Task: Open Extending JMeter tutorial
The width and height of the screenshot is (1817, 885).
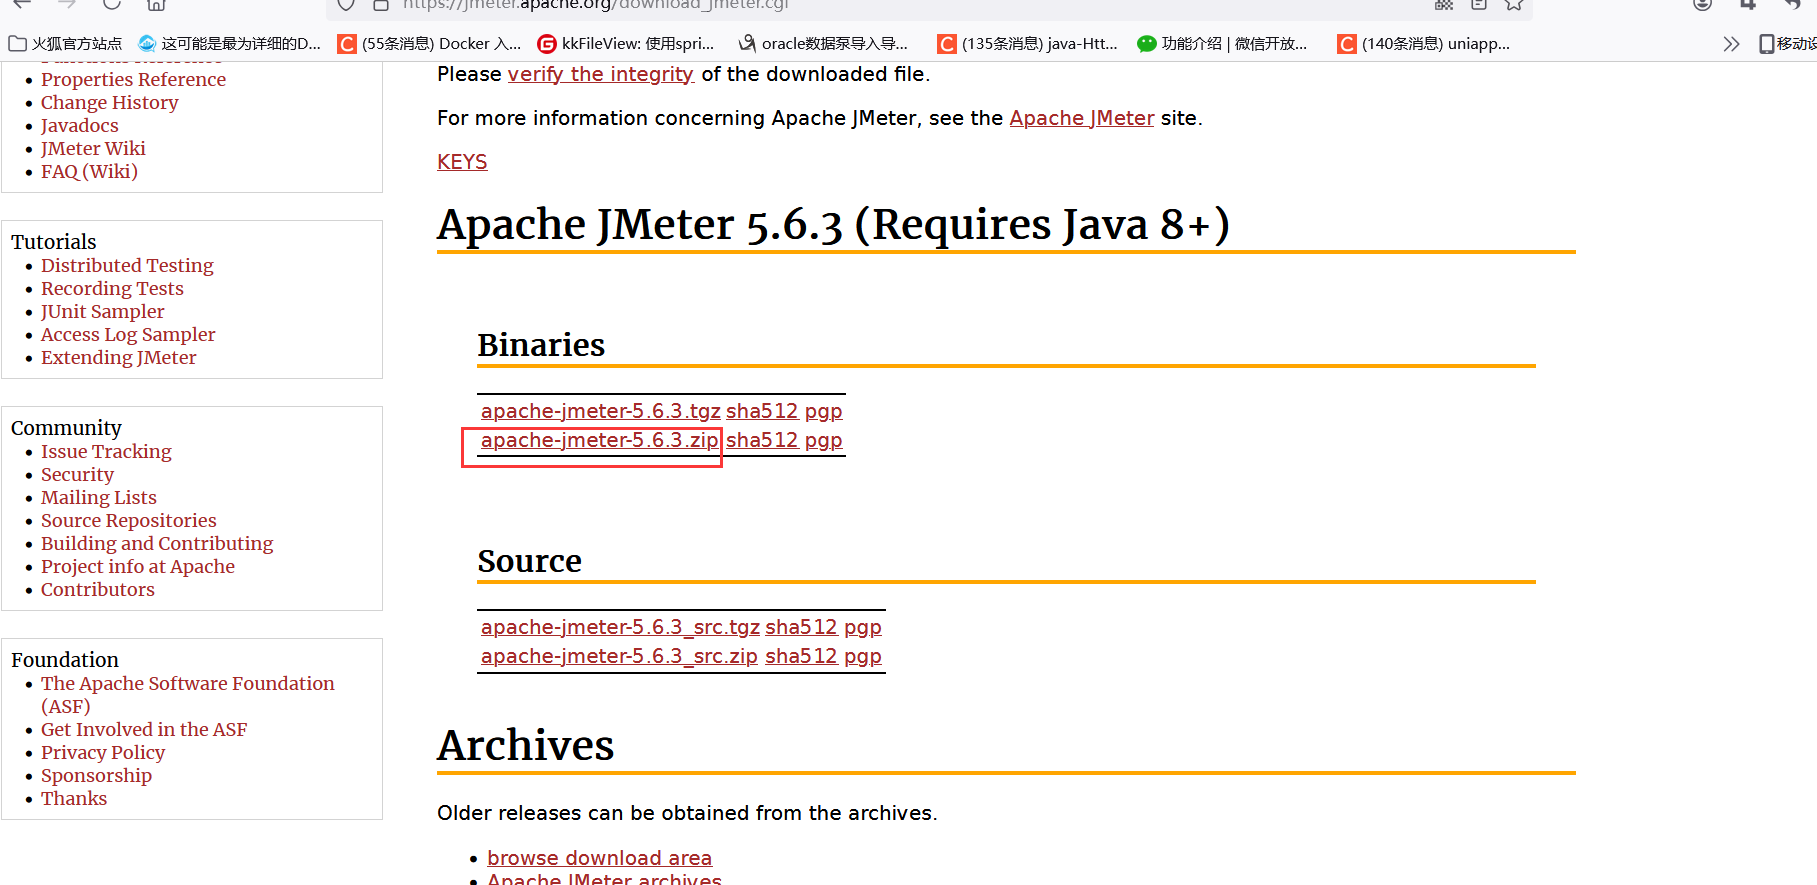Action: pos(118,357)
